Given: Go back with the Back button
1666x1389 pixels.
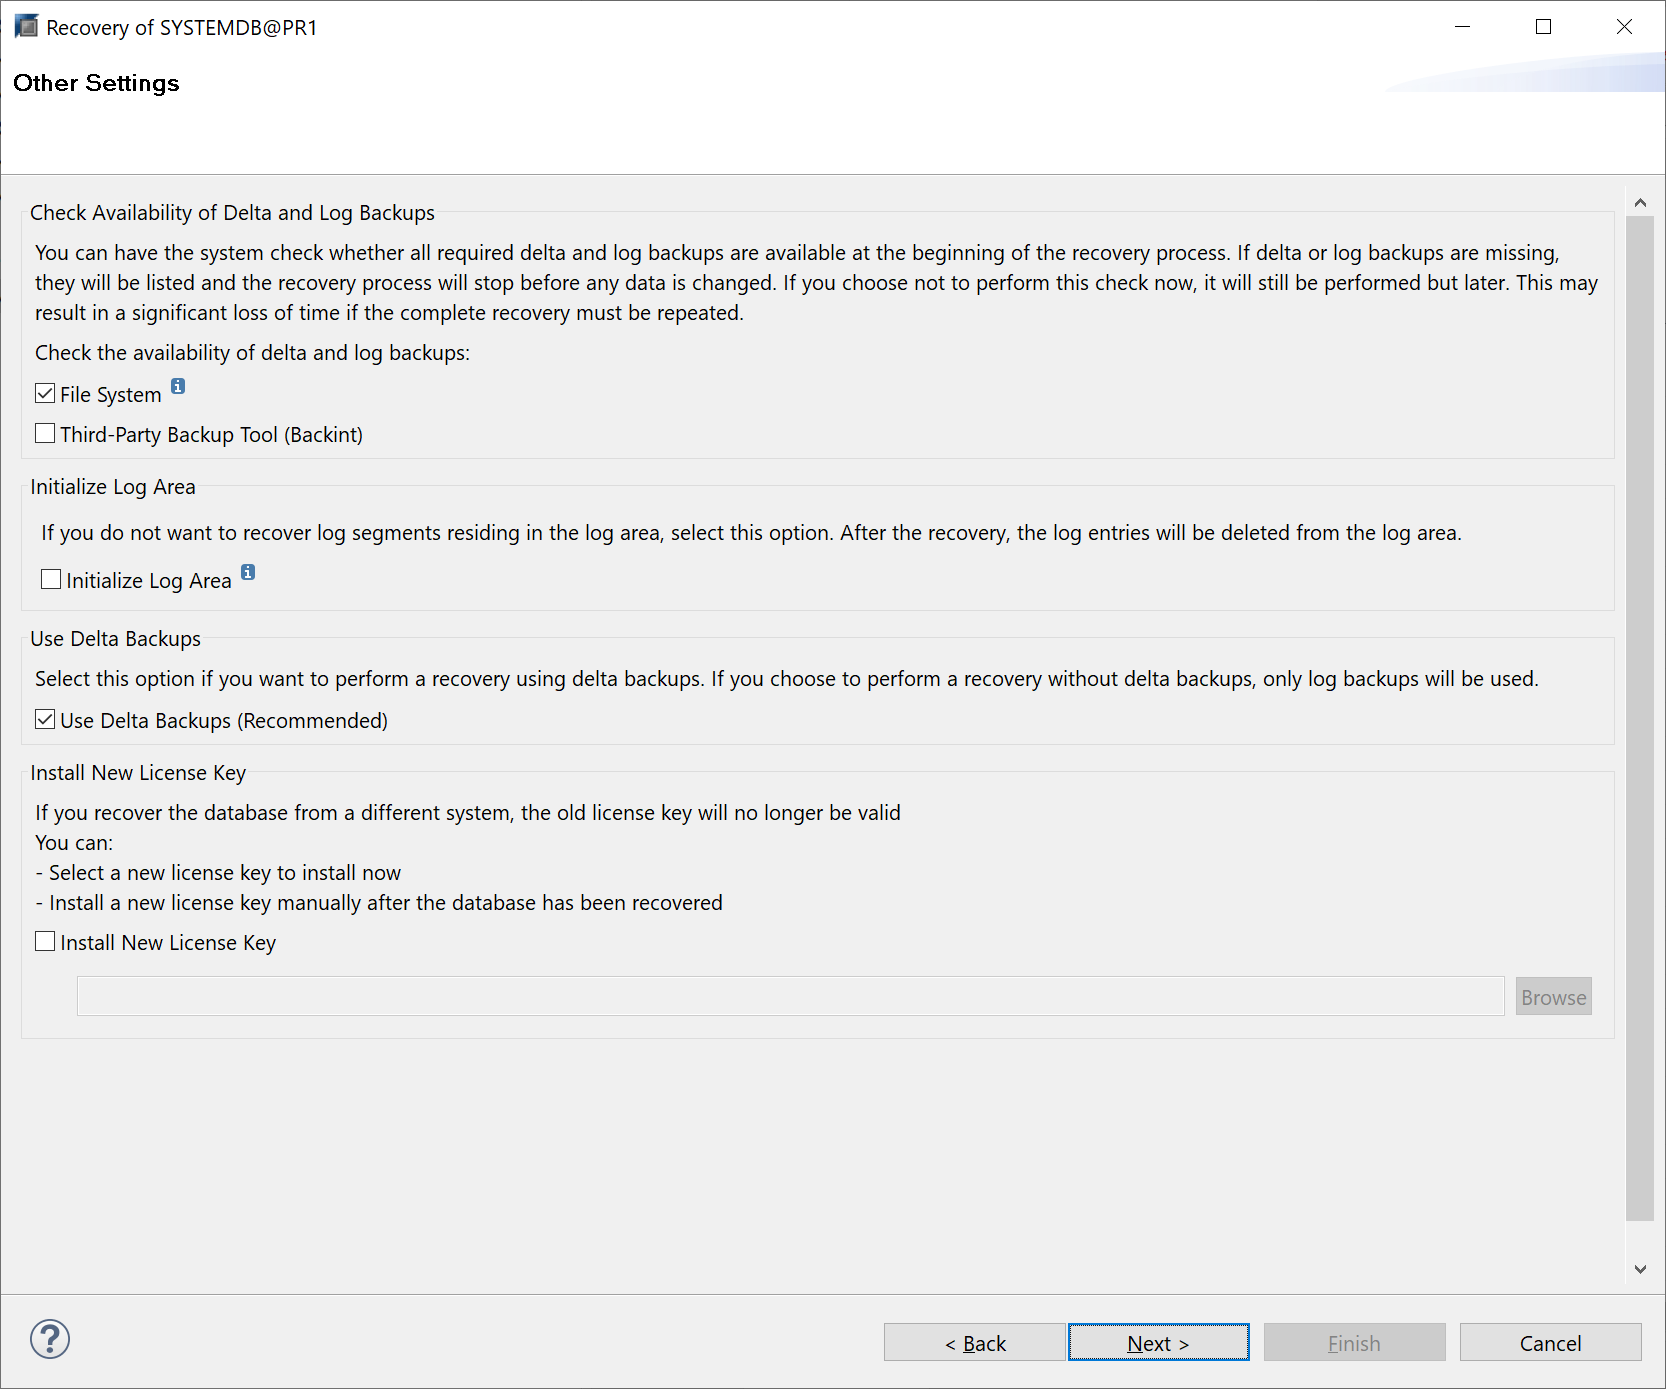Looking at the screenshot, I should pyautogui.click(x=975, y=1343).
